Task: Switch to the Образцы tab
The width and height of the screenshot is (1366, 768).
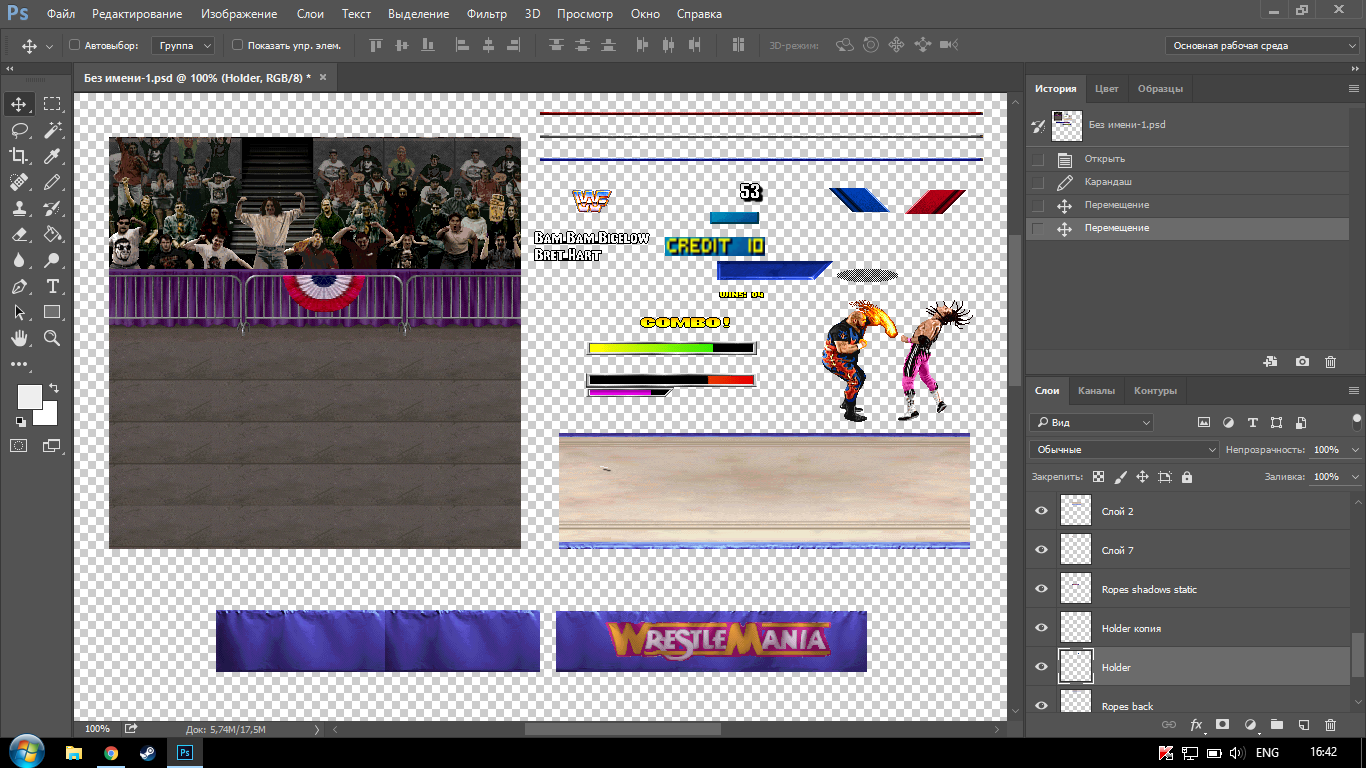Action: coord(1160,88)
